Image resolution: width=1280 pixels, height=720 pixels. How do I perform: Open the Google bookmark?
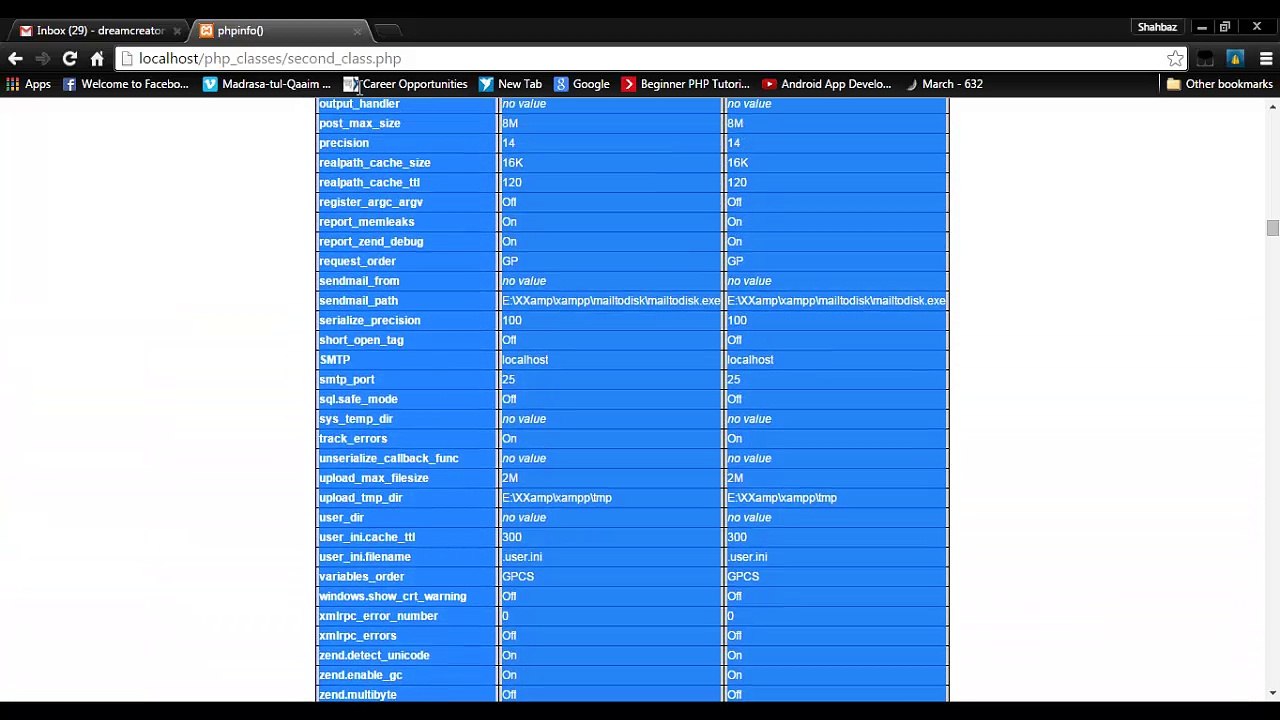[581, 84]
